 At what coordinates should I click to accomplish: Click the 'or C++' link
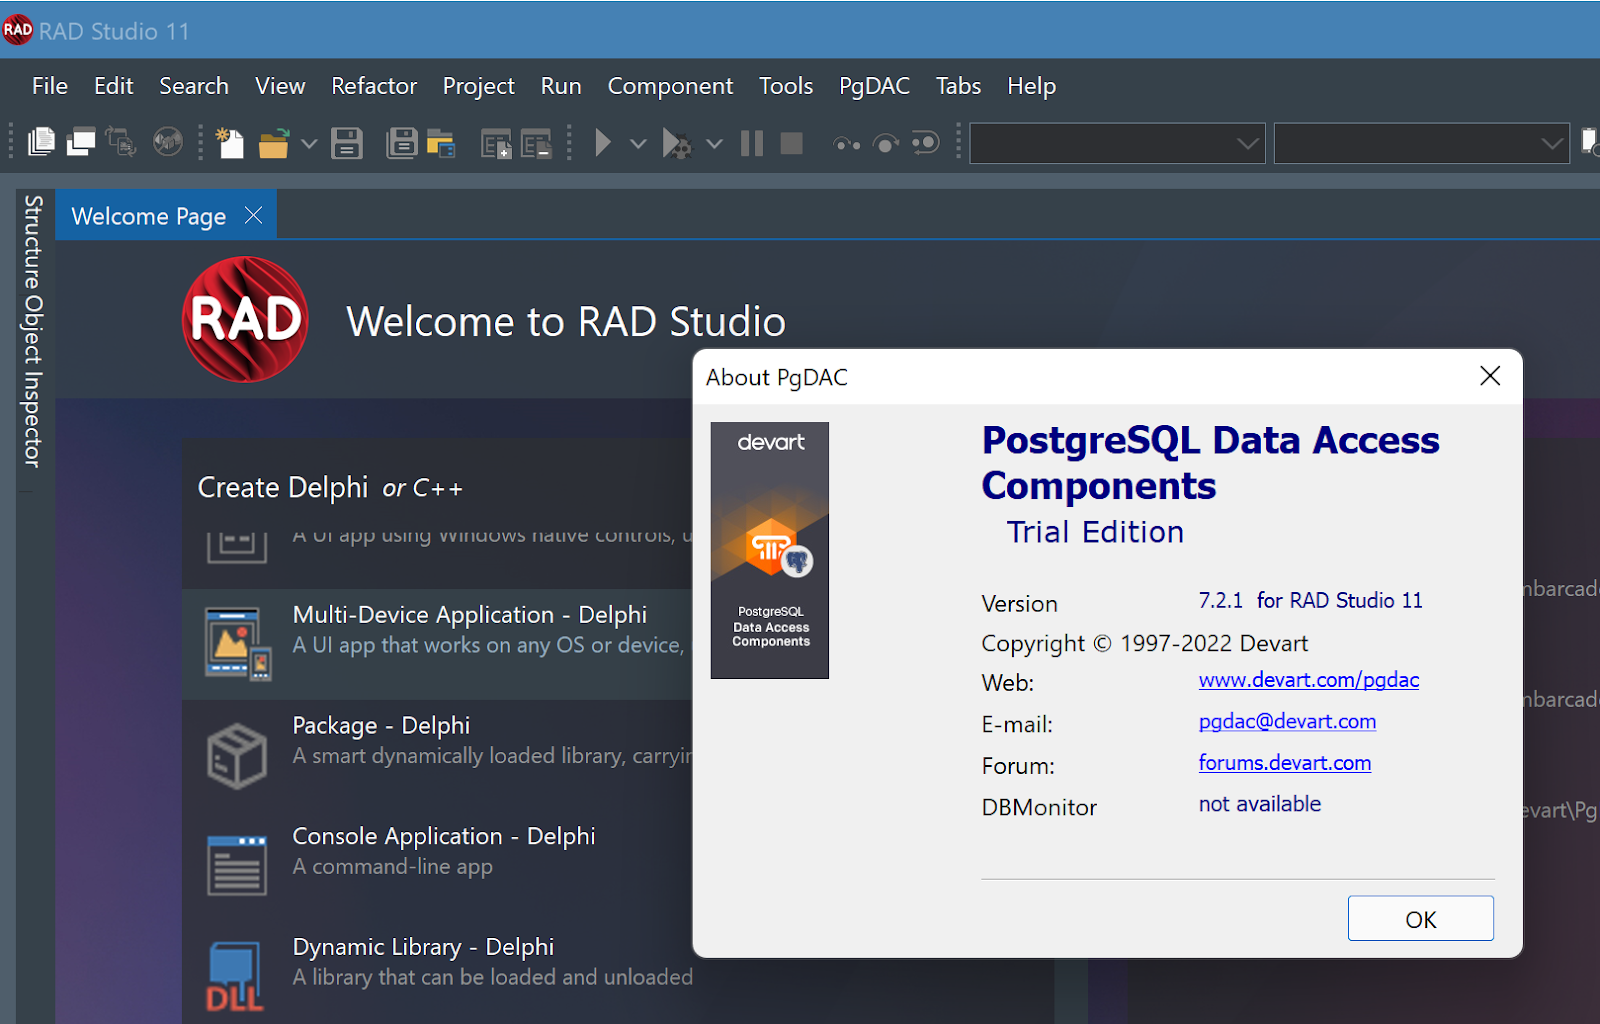[x=422, y=488]
